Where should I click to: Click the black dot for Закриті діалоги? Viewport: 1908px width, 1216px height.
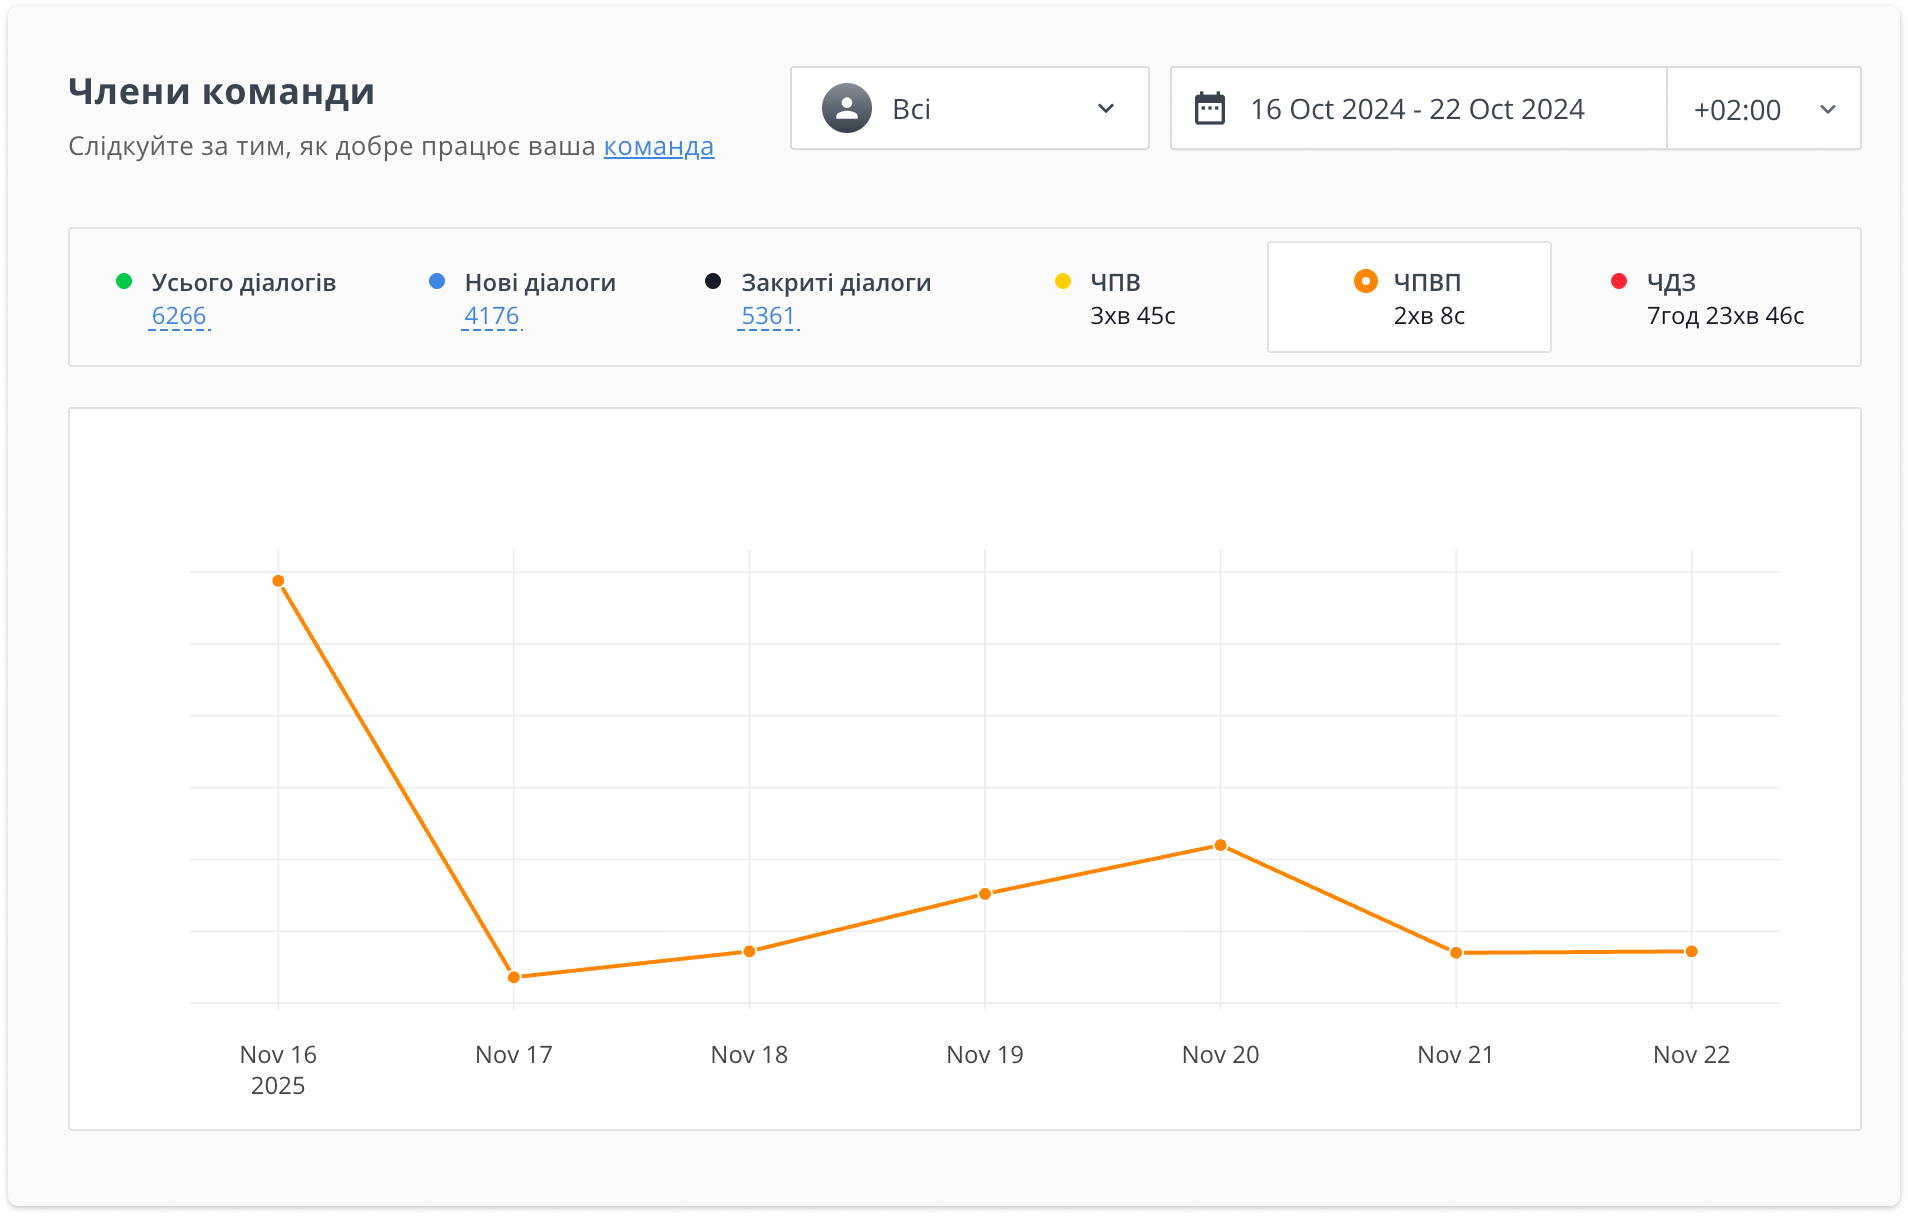(713, 282)
